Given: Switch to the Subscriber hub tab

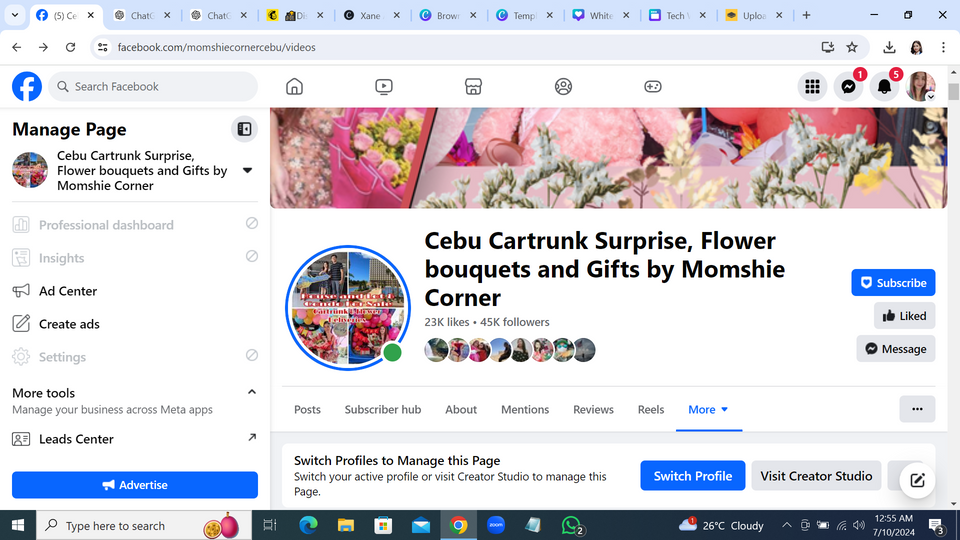Looking at the screenshot, I should pos(383,410).
